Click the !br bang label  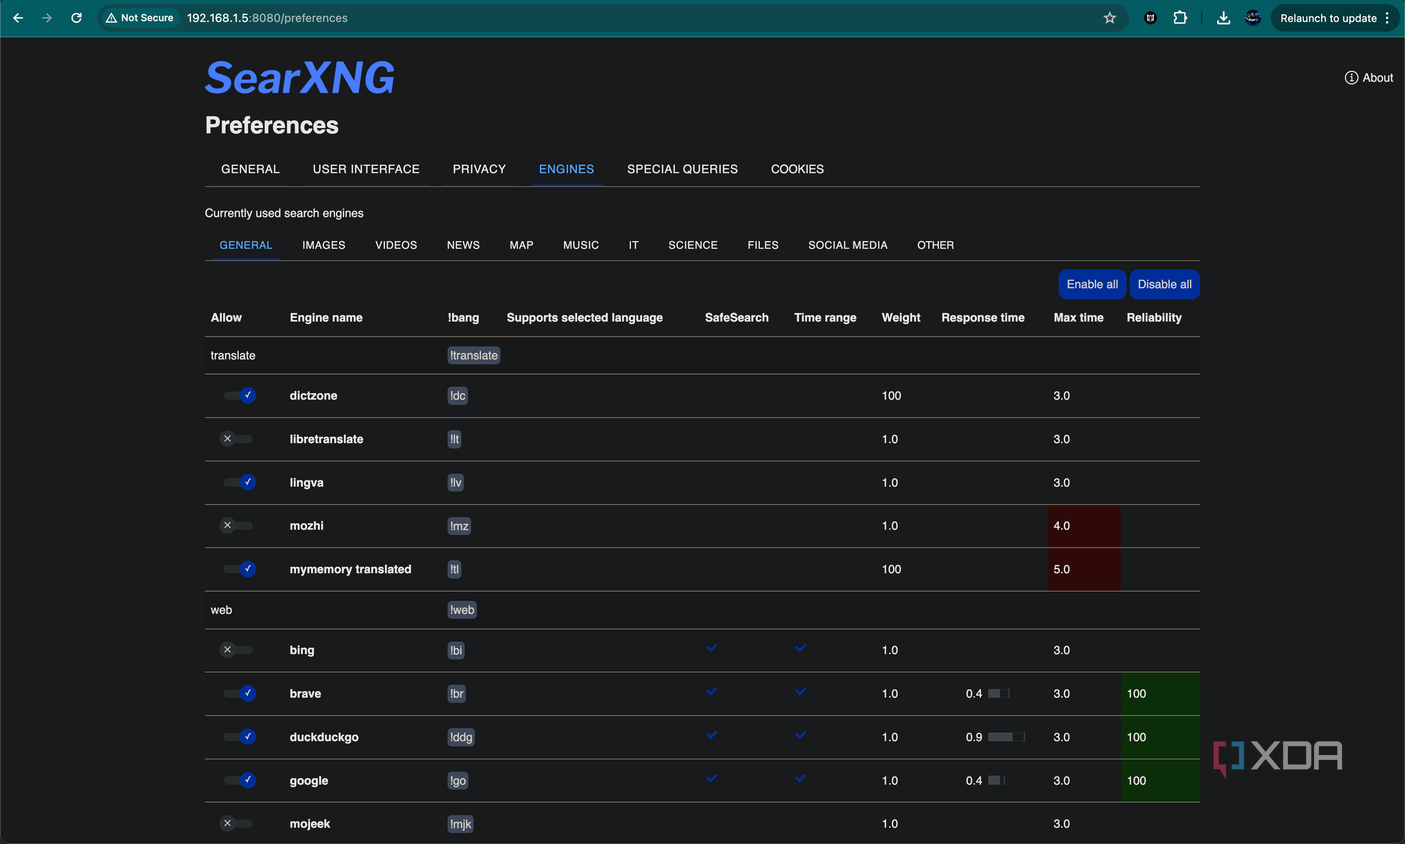pos(456,694)
